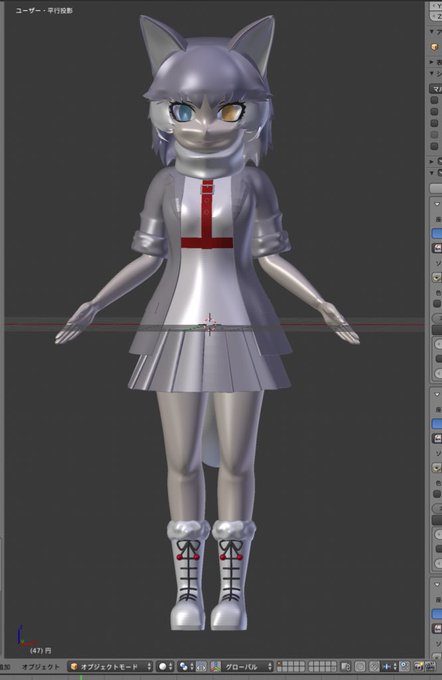Open the pivot point dropdown

(187, 667)
